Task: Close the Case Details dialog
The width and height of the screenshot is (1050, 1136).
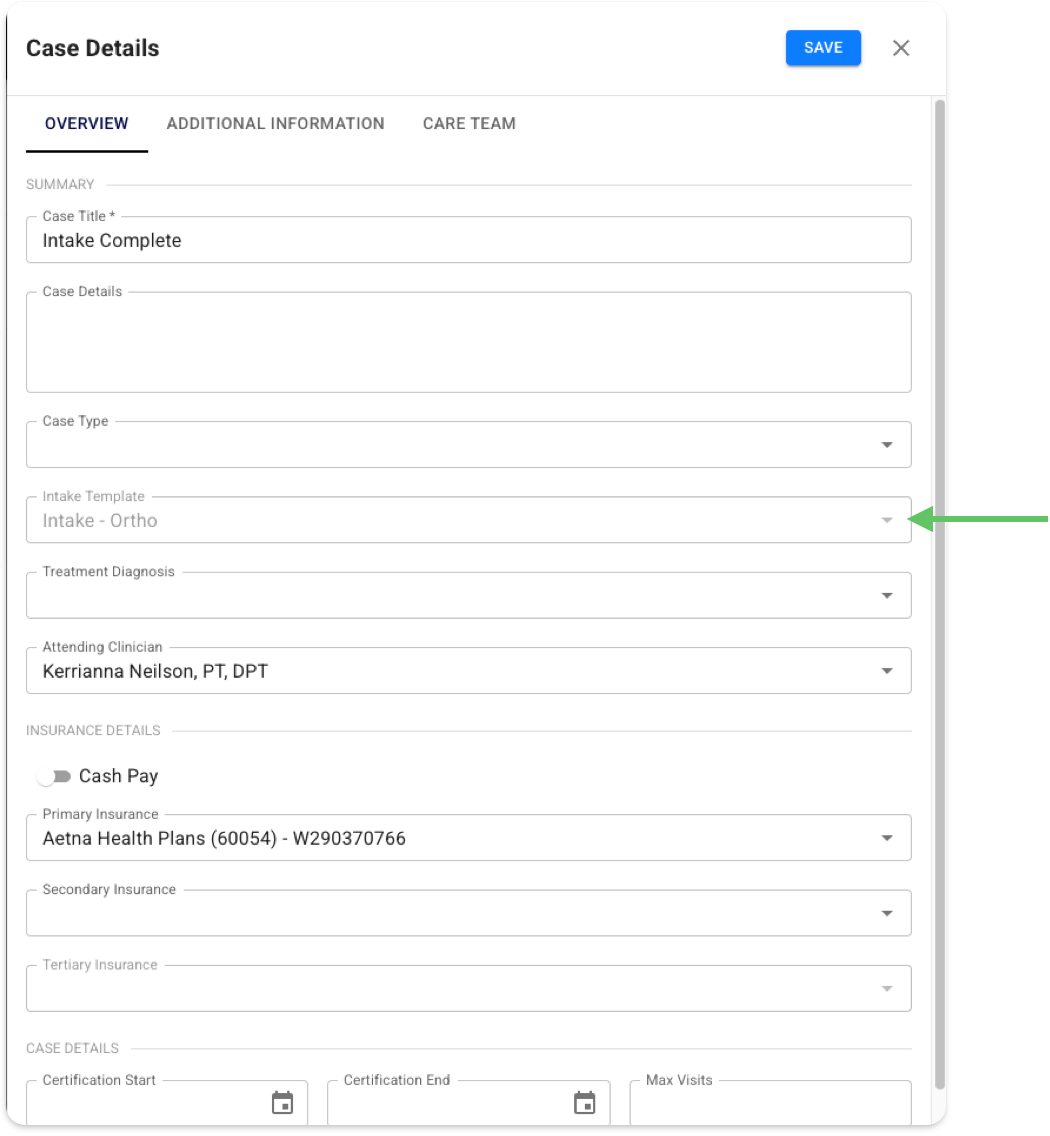Action: point(901,48)
